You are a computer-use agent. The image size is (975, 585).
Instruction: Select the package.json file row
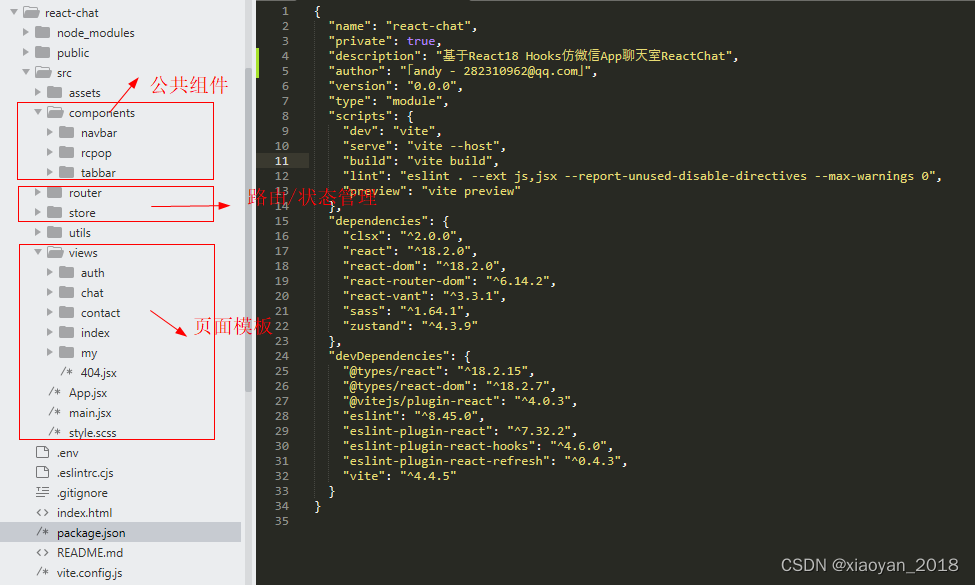pos(121,532)
